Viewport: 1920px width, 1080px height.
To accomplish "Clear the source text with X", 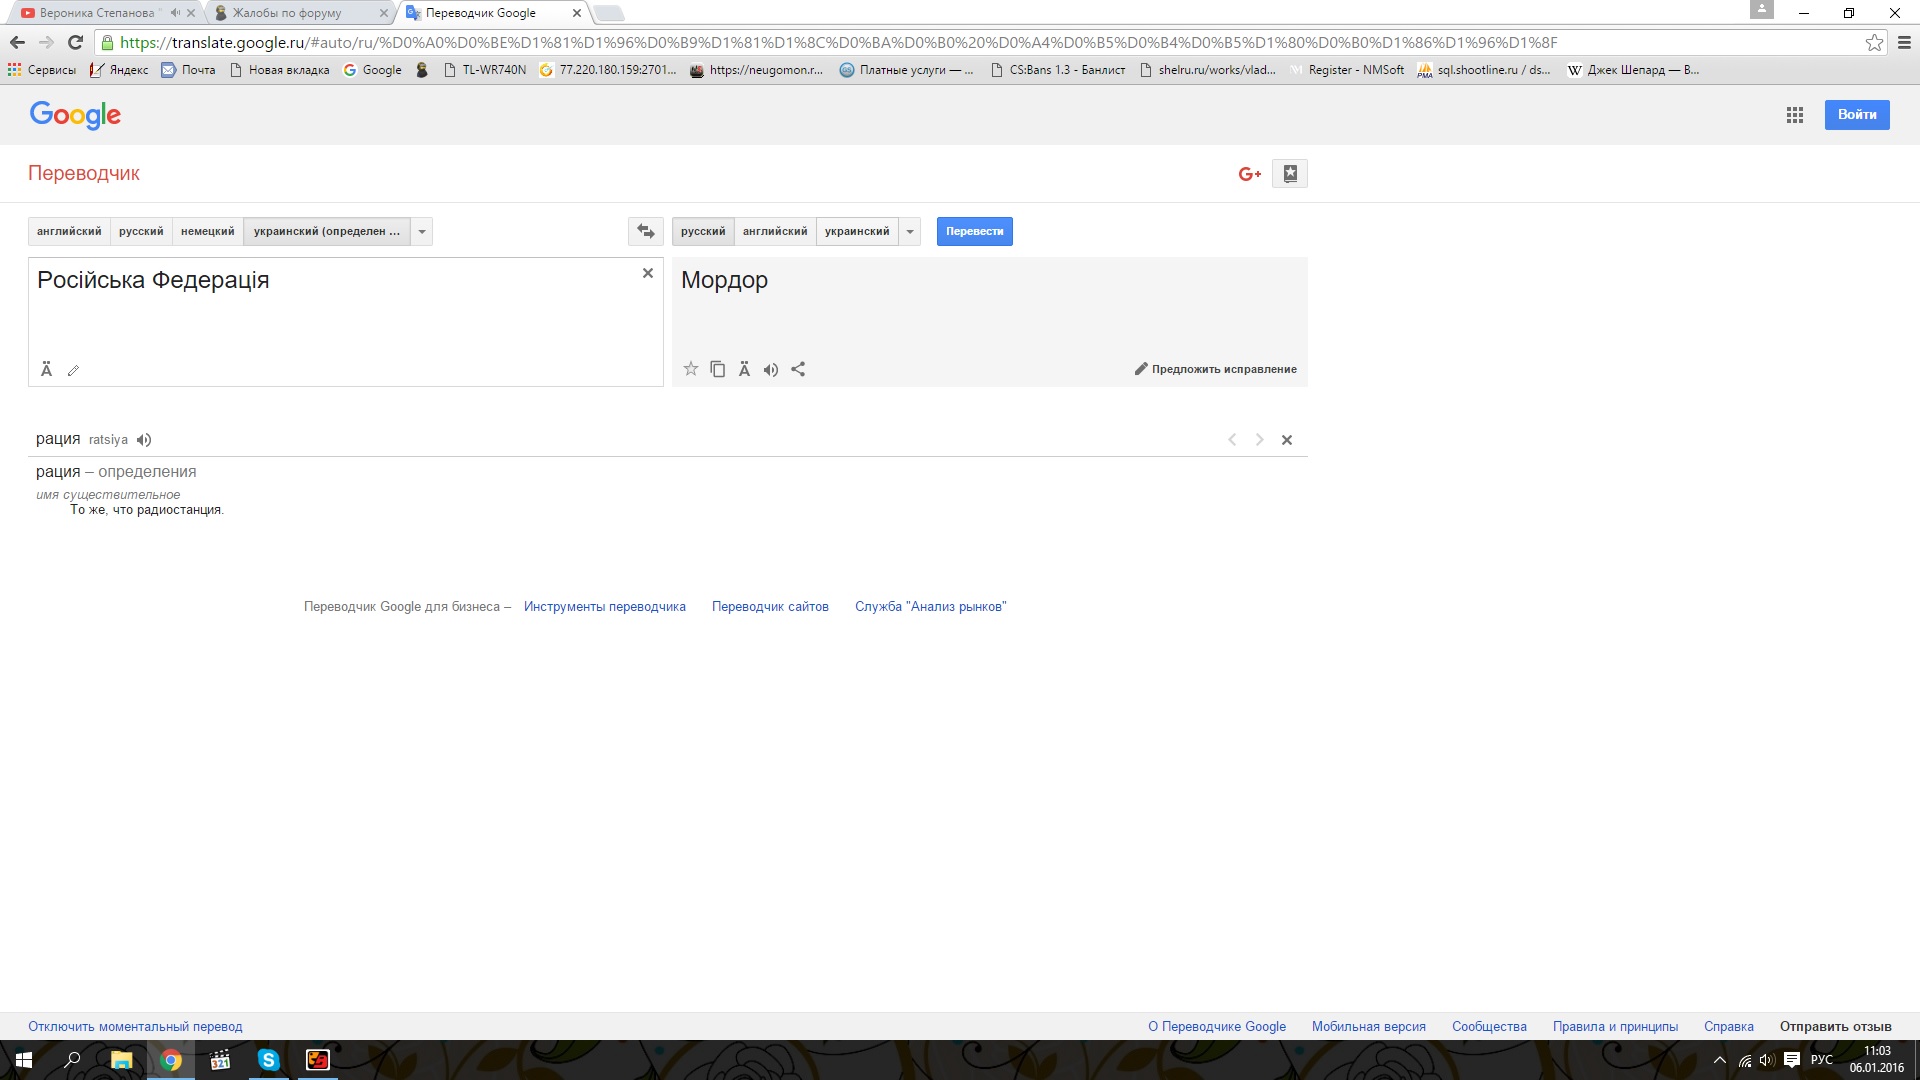I will coord(648,273).
